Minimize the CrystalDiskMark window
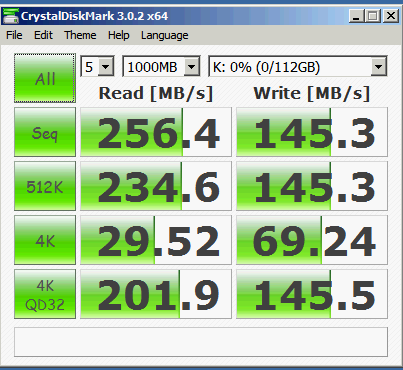The image size is (403, 370). tap(356, 16)
